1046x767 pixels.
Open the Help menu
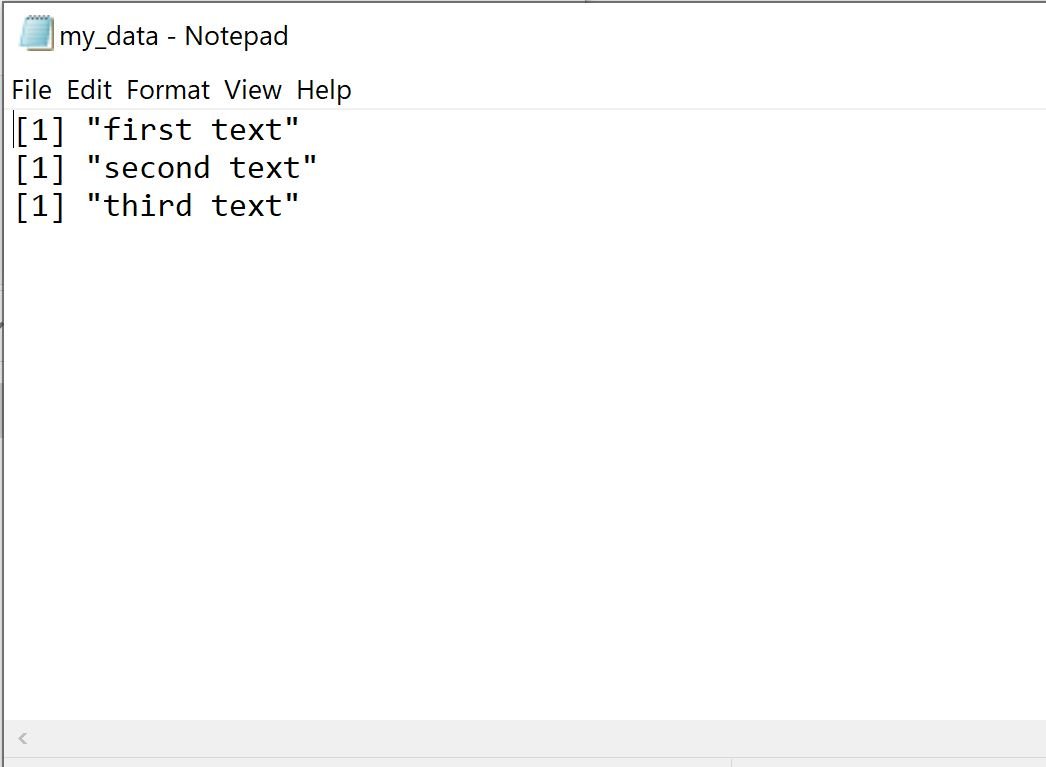coord(324,90)
